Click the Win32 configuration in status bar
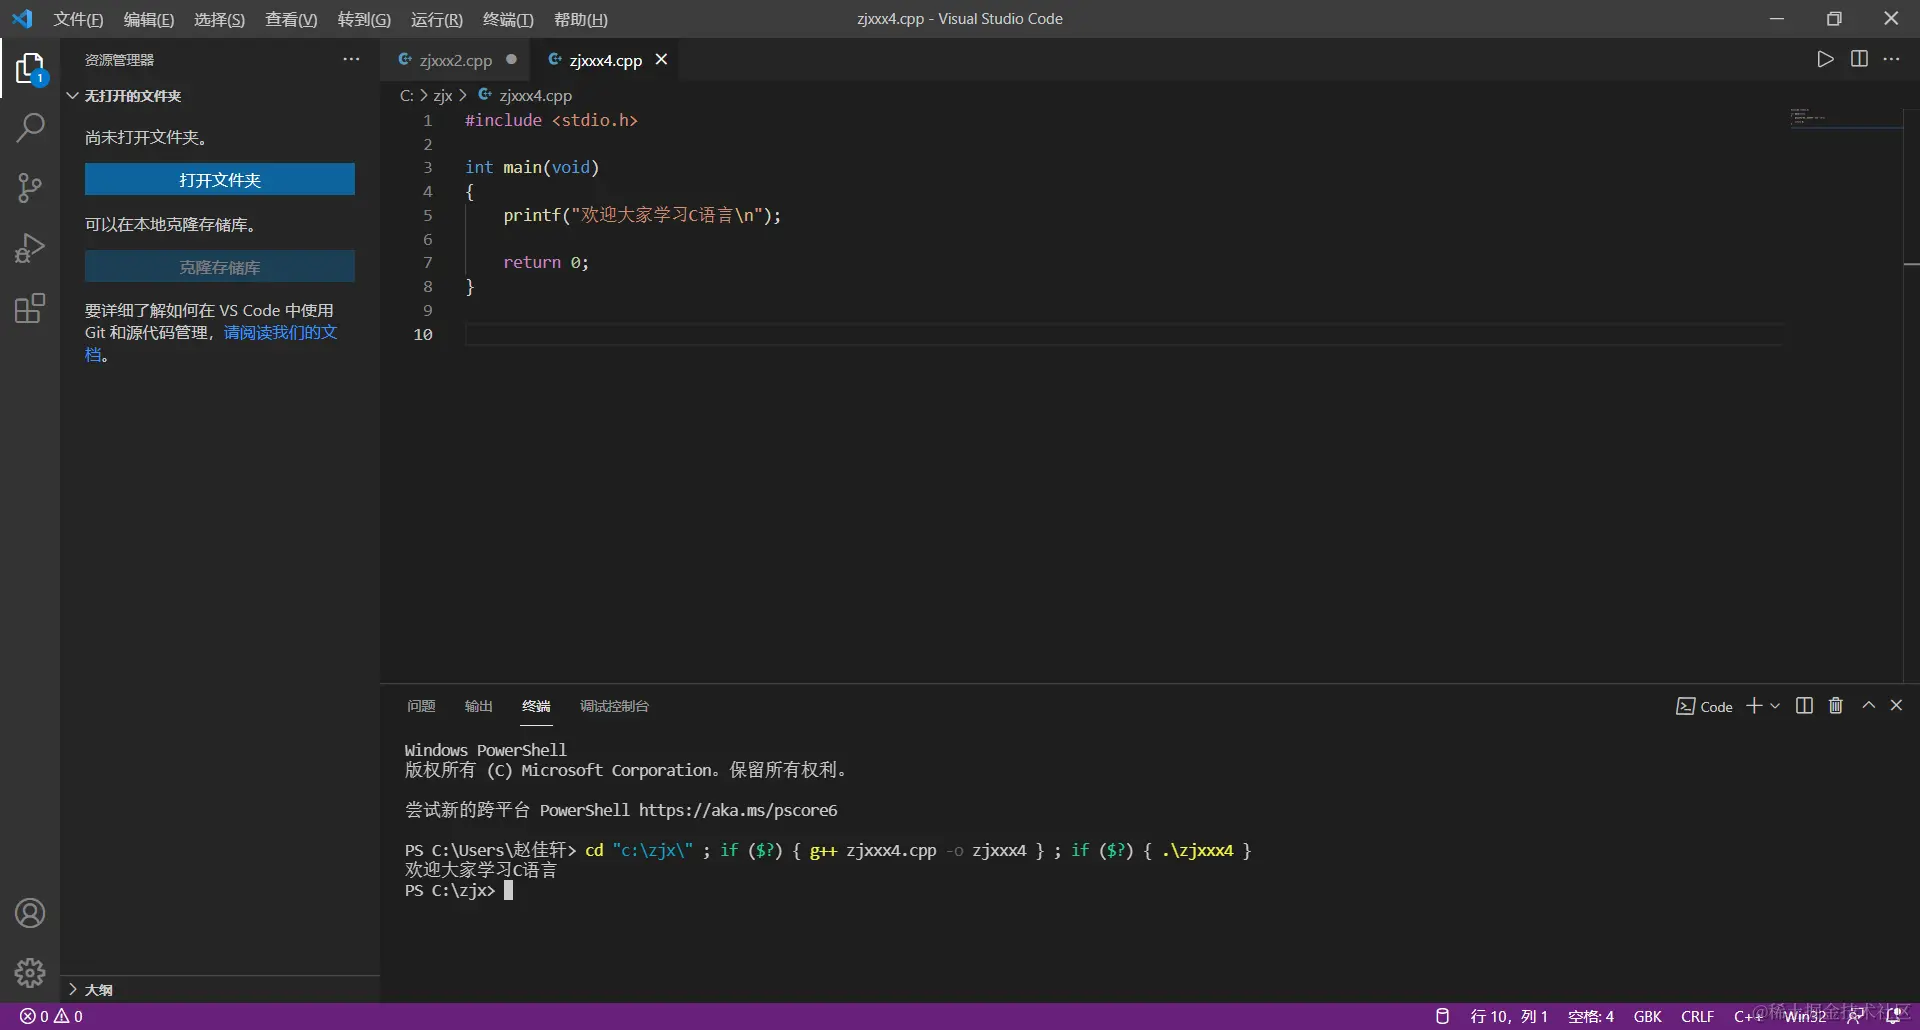 tap(1805, 1016)
